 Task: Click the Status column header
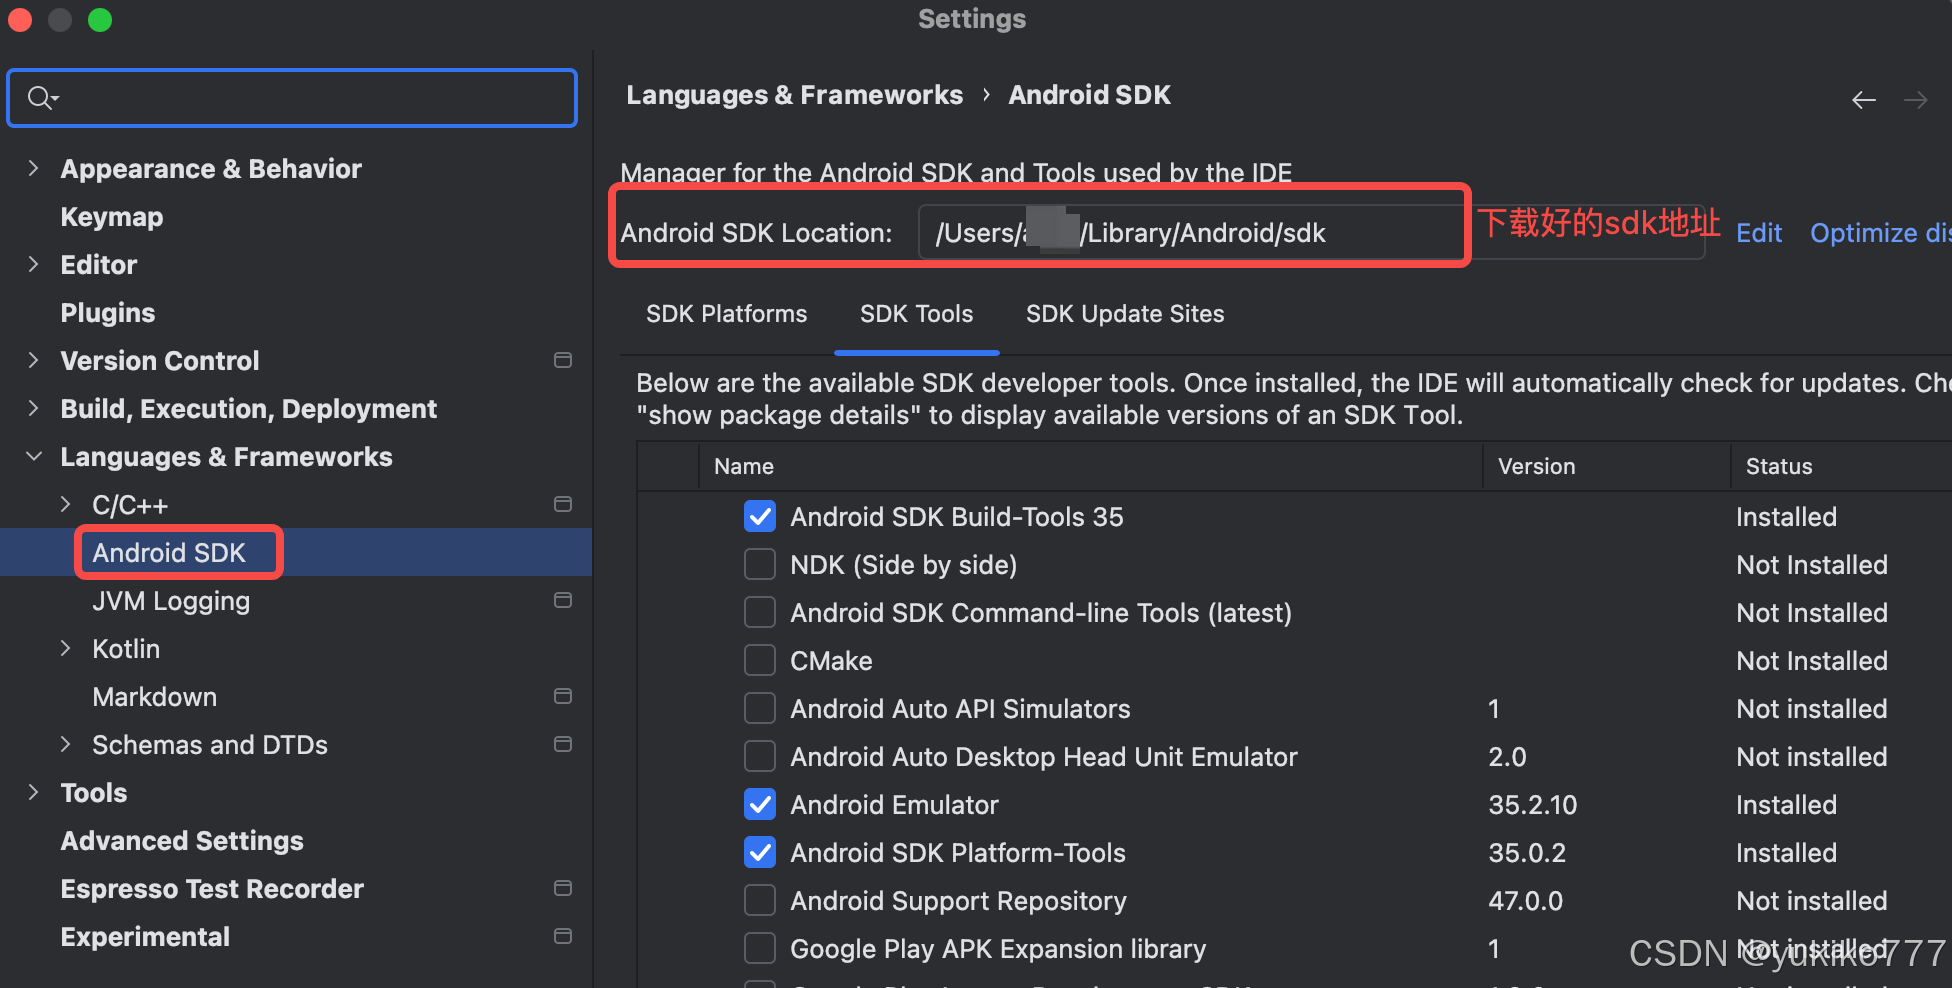click(x=1779, y=466)
